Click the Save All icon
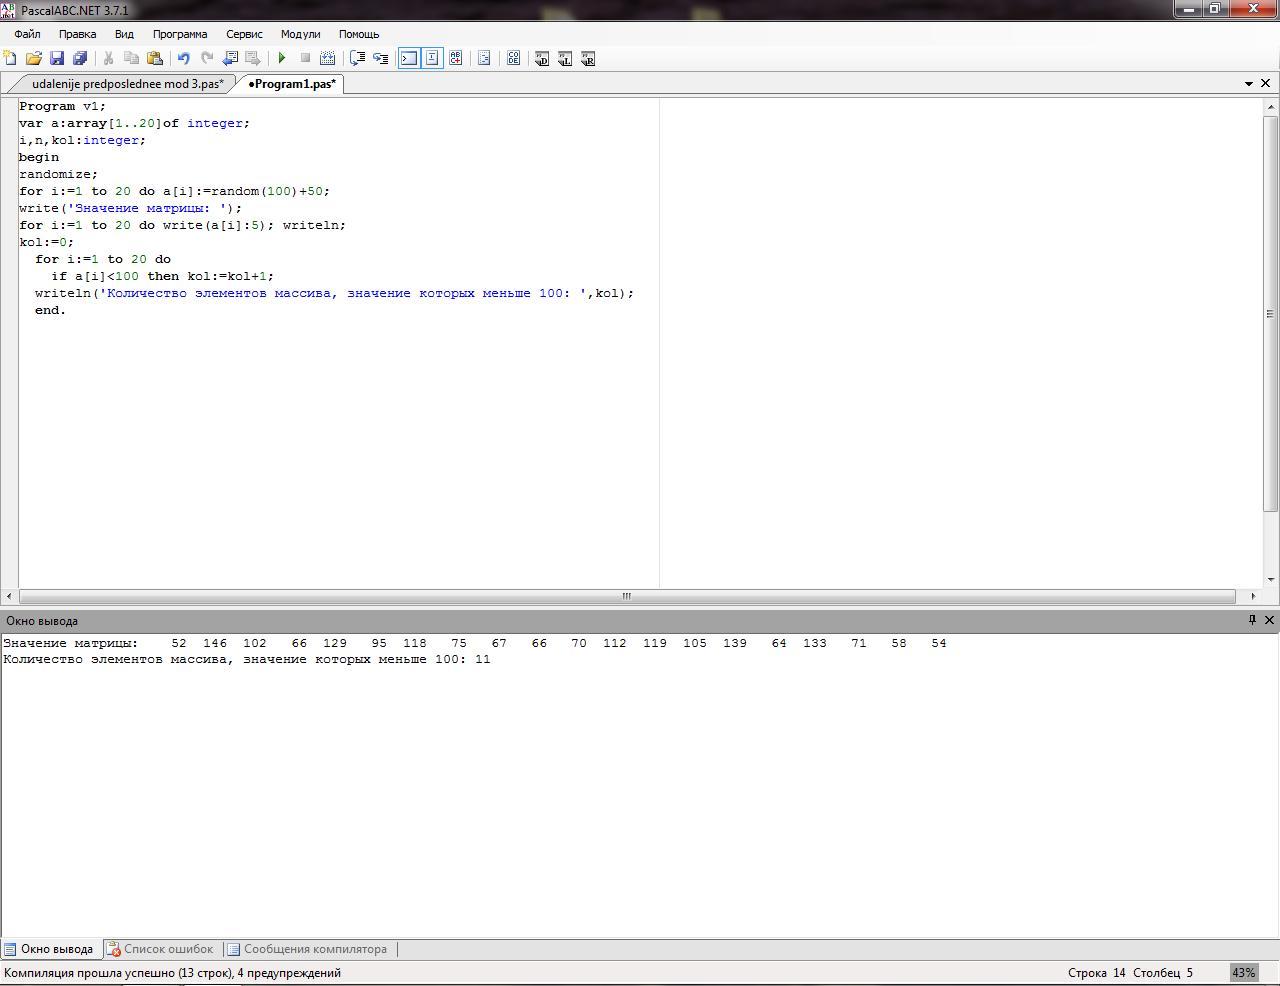 (x=80, y=59)
